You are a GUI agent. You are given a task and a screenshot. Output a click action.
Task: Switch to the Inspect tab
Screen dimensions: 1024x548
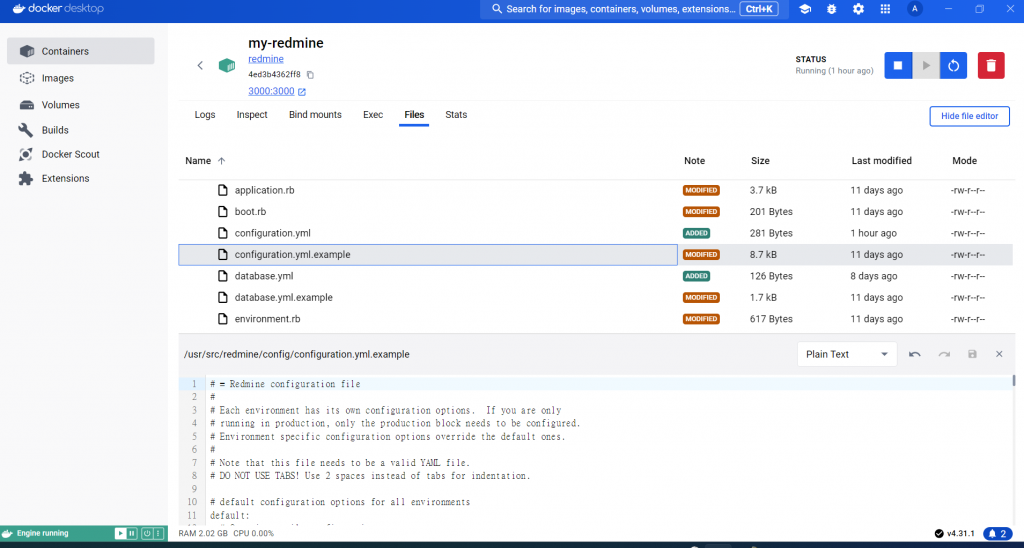click(252, 114)
